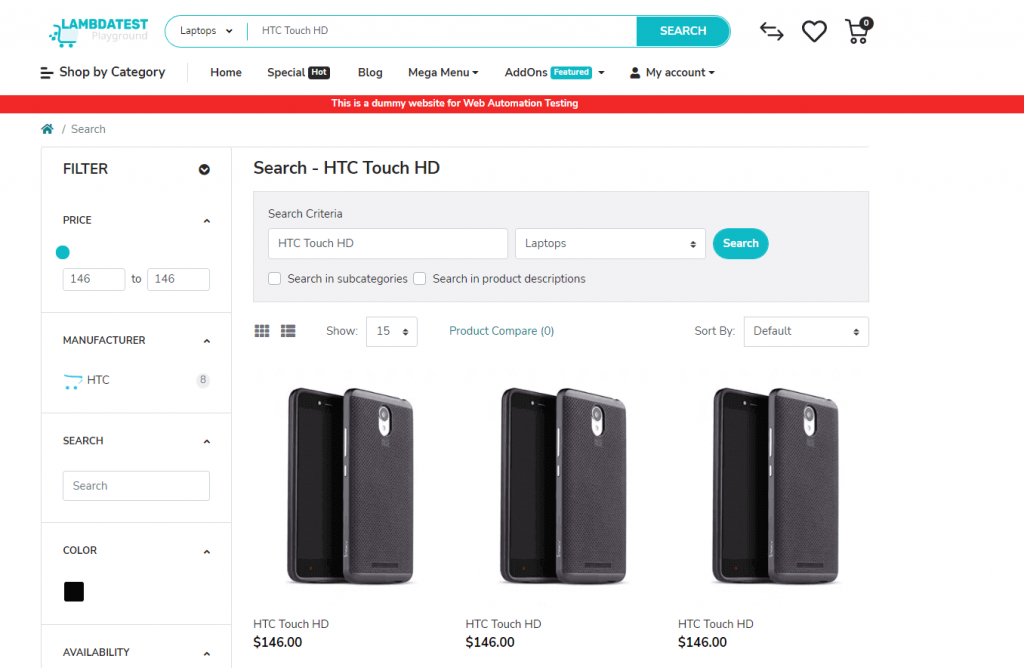This screenshot has width=1024, height=668.
Task: Collapse the Filter panel arrow icon
Action: [x=204, y=170]
